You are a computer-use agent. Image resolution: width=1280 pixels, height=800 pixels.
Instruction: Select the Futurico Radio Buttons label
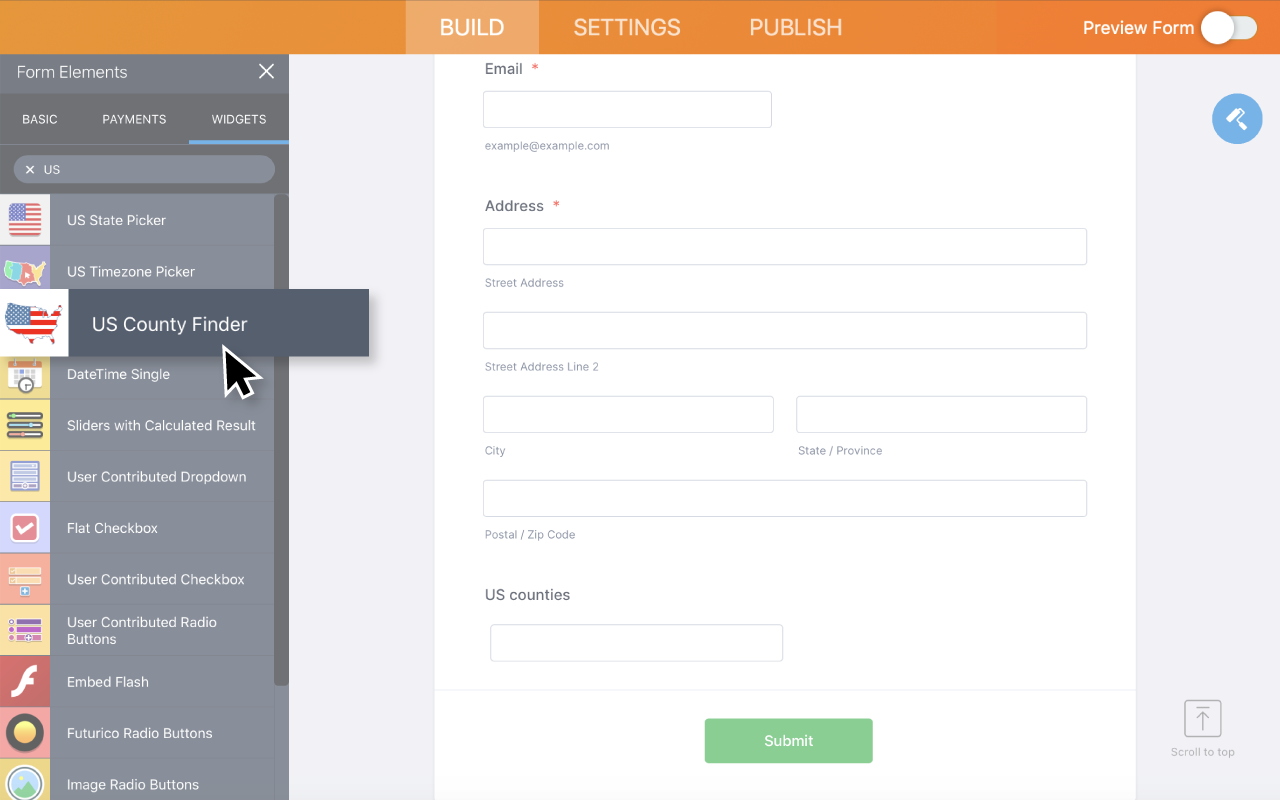pyautogui.click(x=139, y=733)
